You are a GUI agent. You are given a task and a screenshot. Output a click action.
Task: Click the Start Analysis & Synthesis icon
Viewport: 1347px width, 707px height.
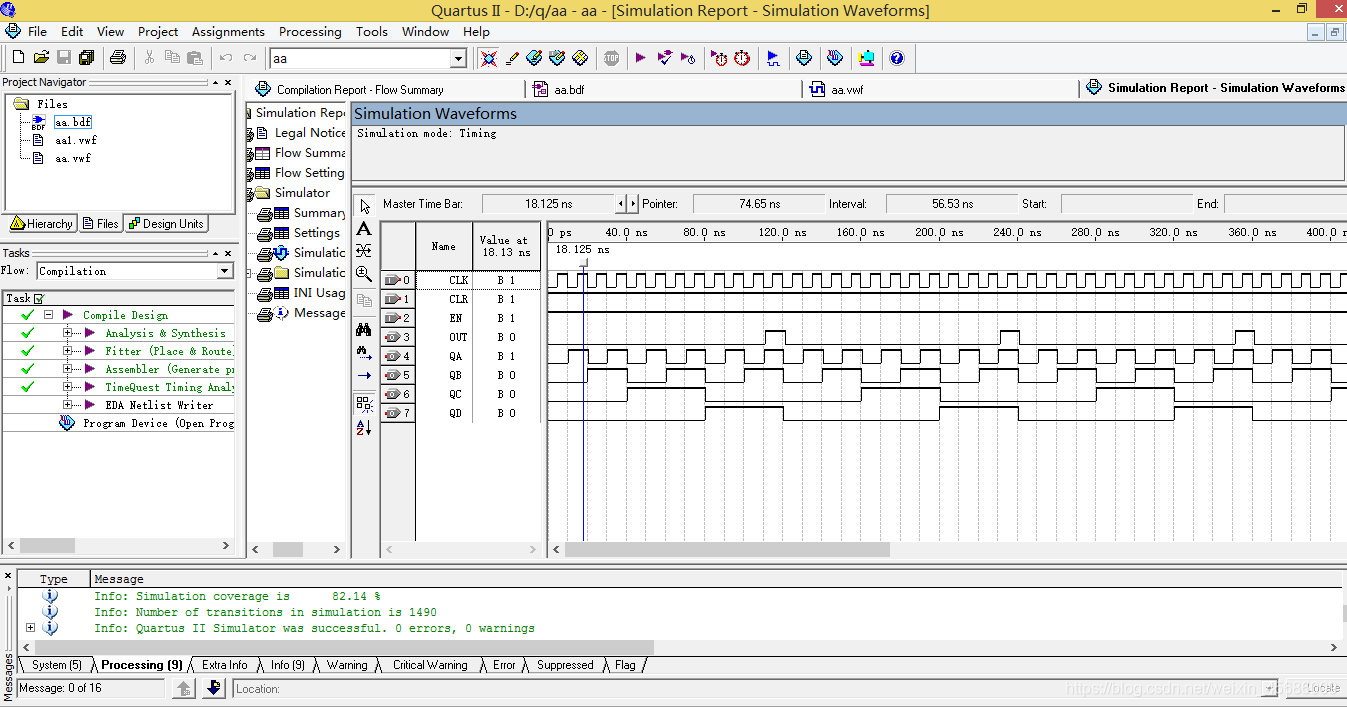pyautogui.click(x=664, y=58)
